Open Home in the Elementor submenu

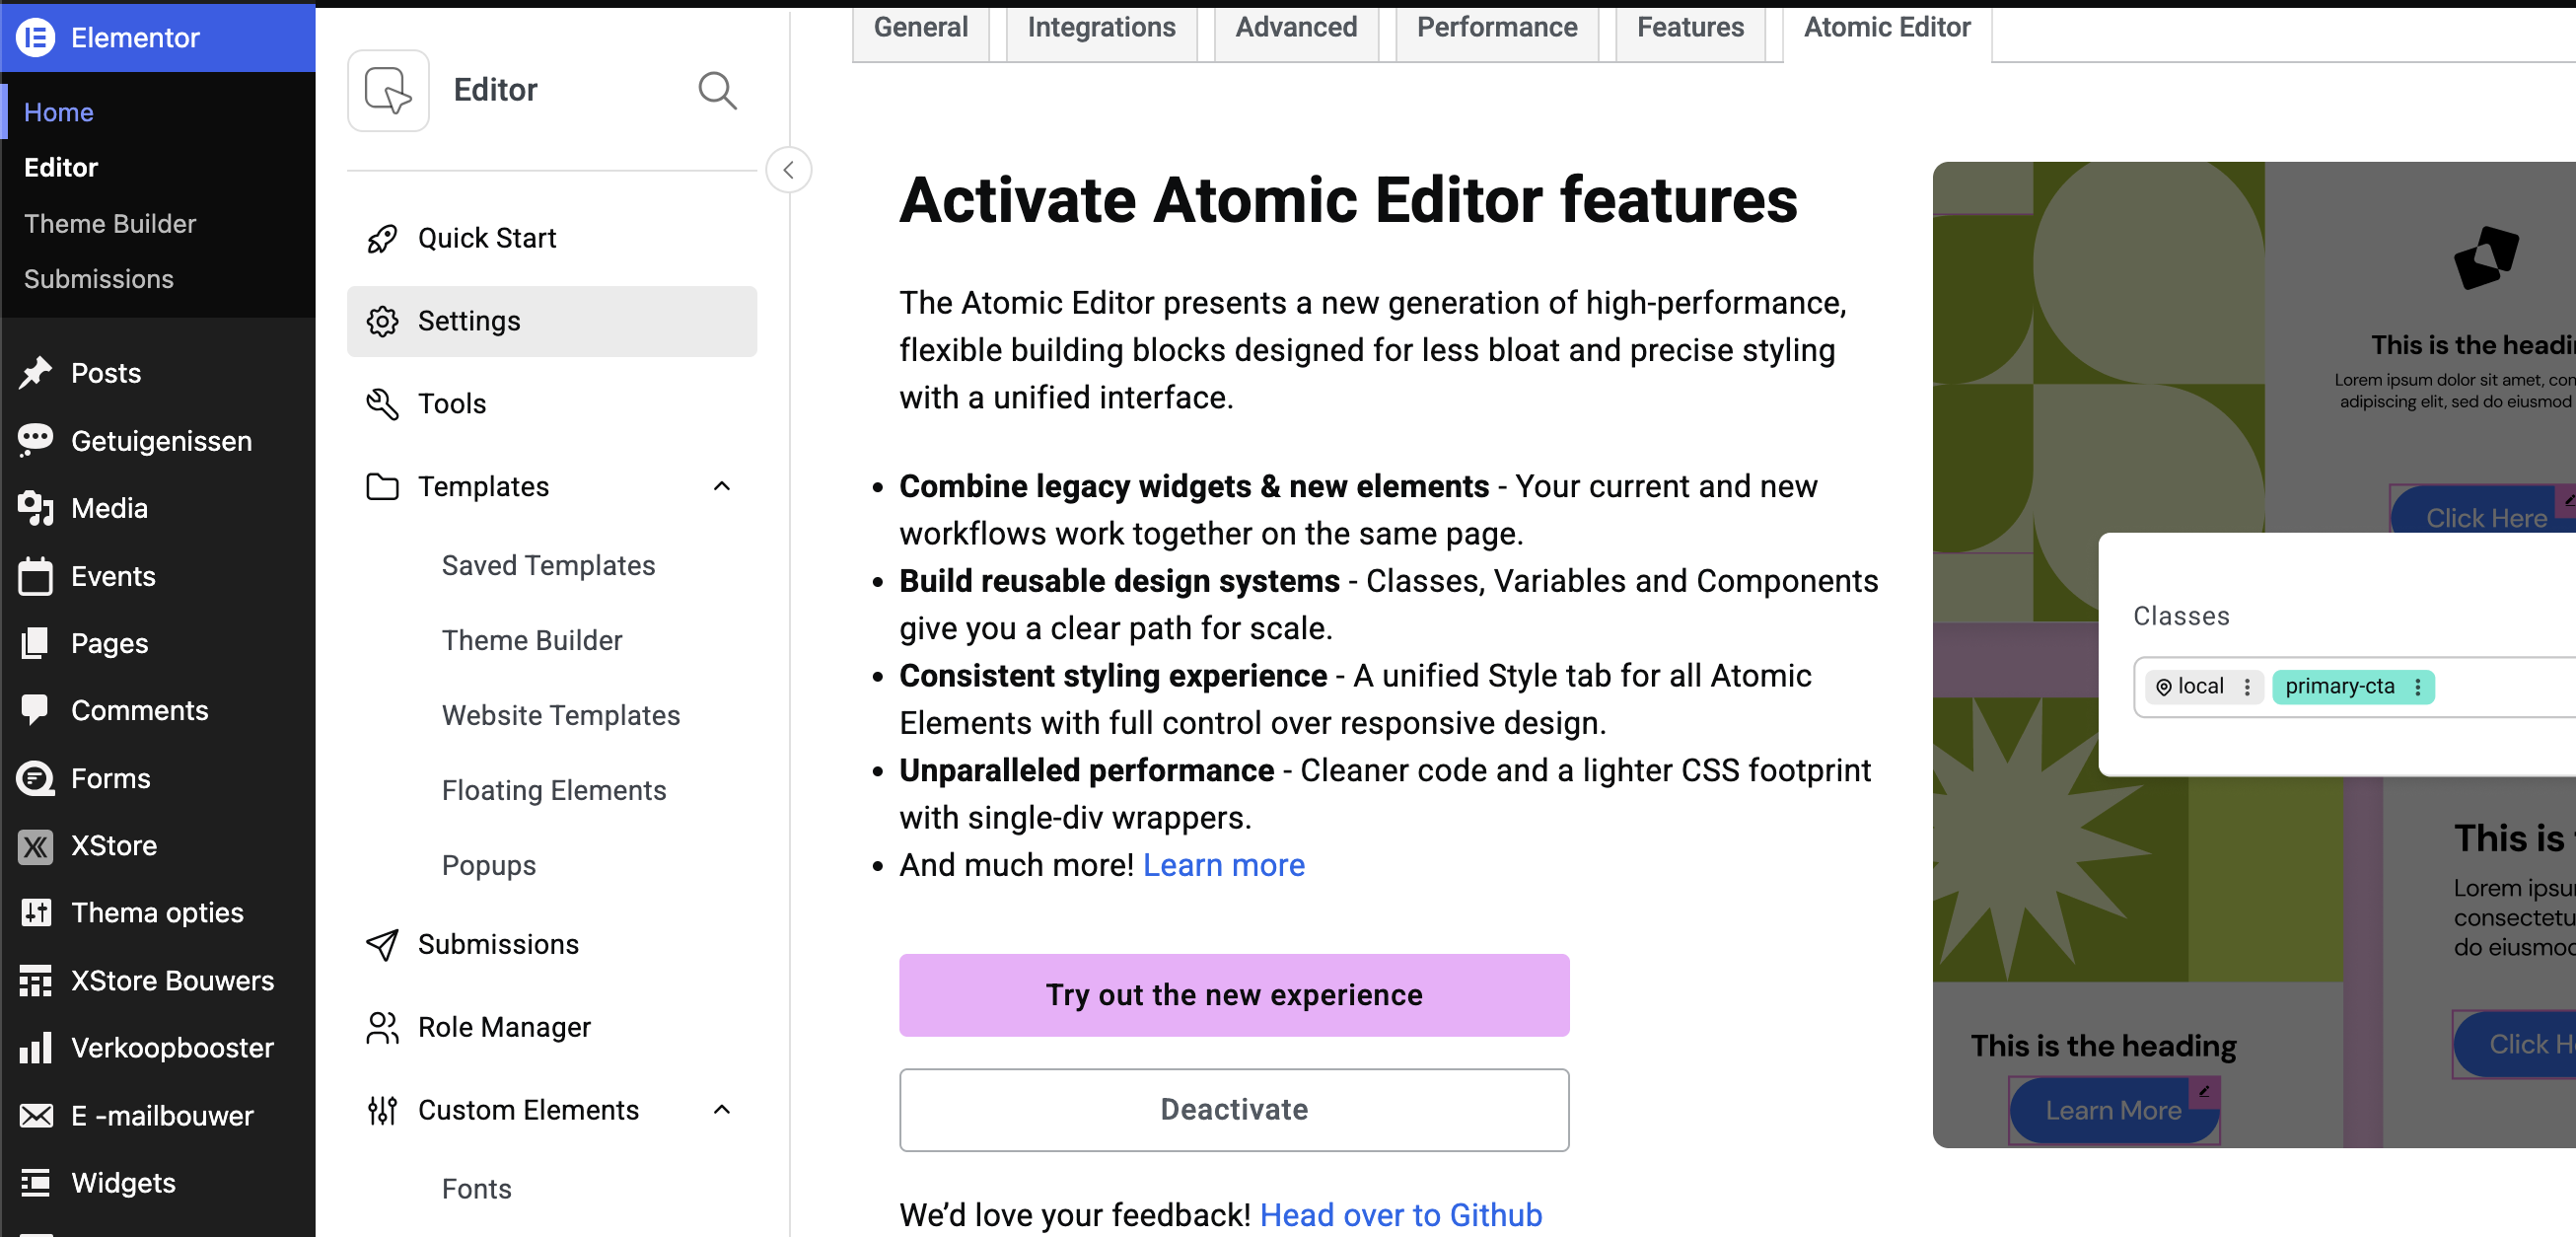(59, 113)
